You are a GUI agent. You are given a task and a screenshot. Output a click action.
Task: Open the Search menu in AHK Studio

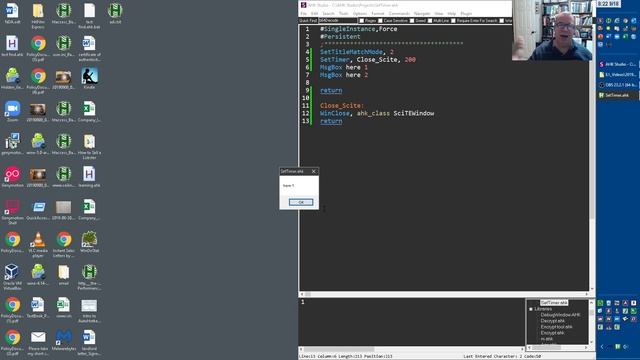[328, 13]
